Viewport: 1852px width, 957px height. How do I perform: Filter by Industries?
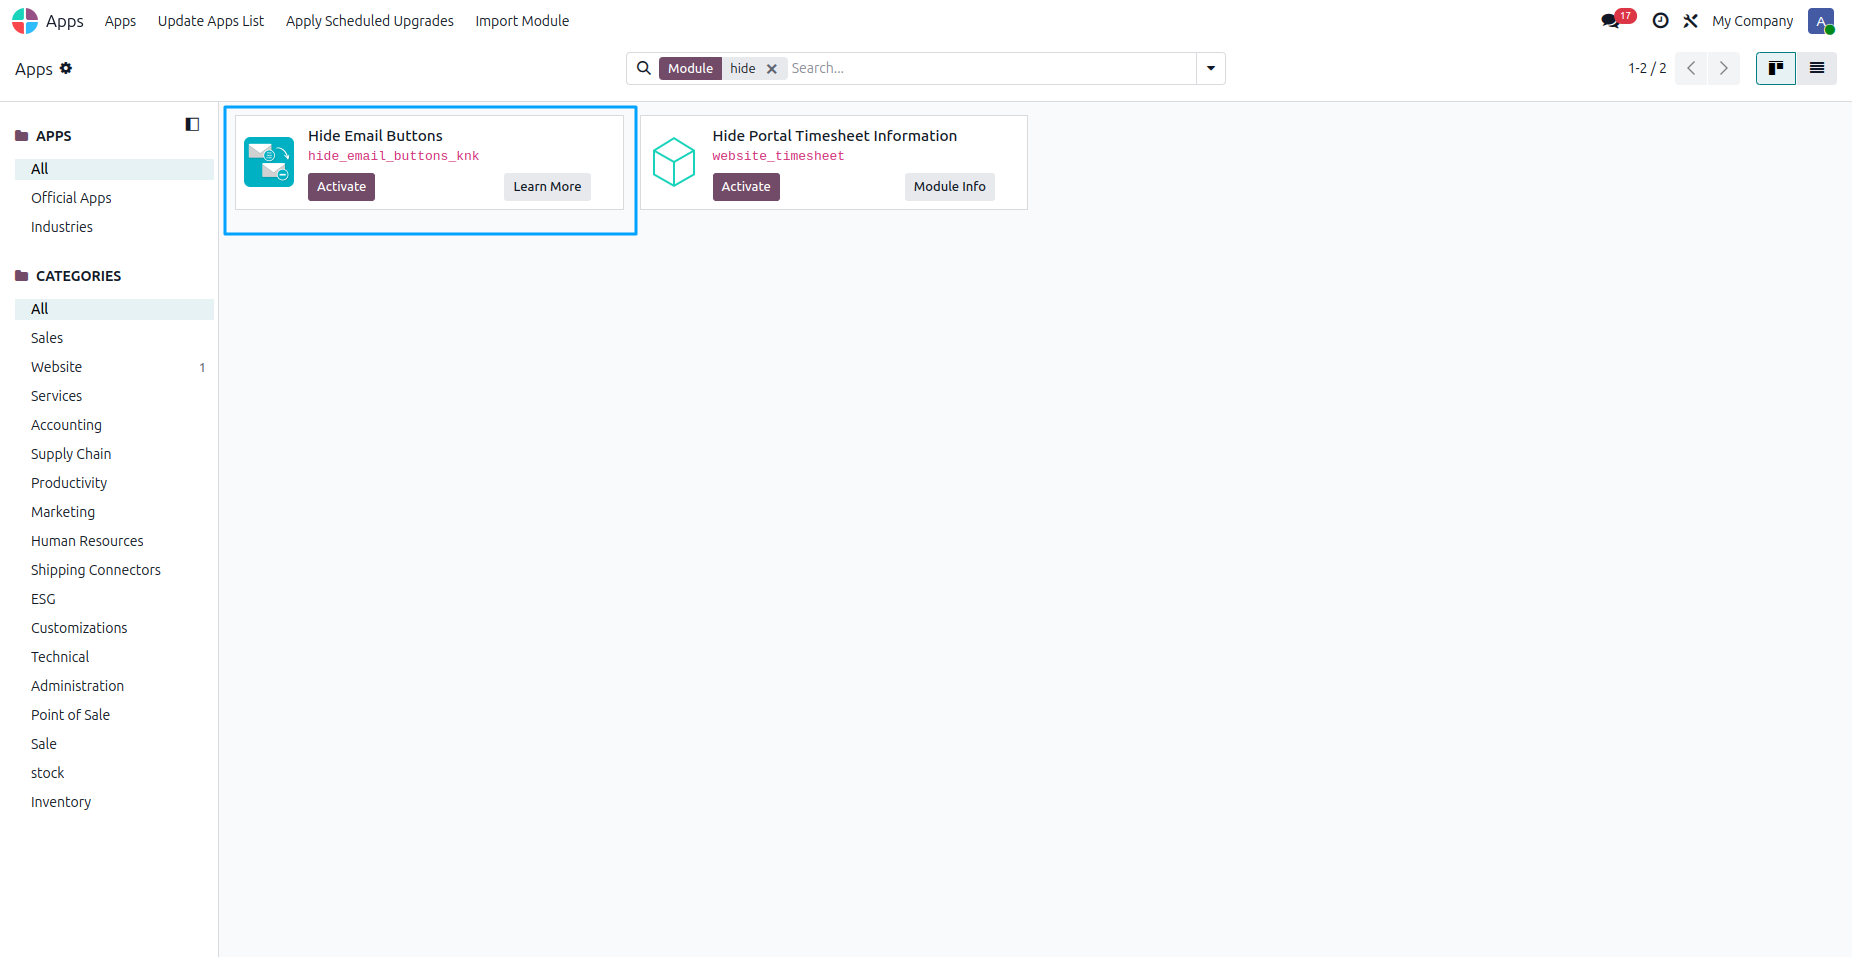[x=114, y=227]
